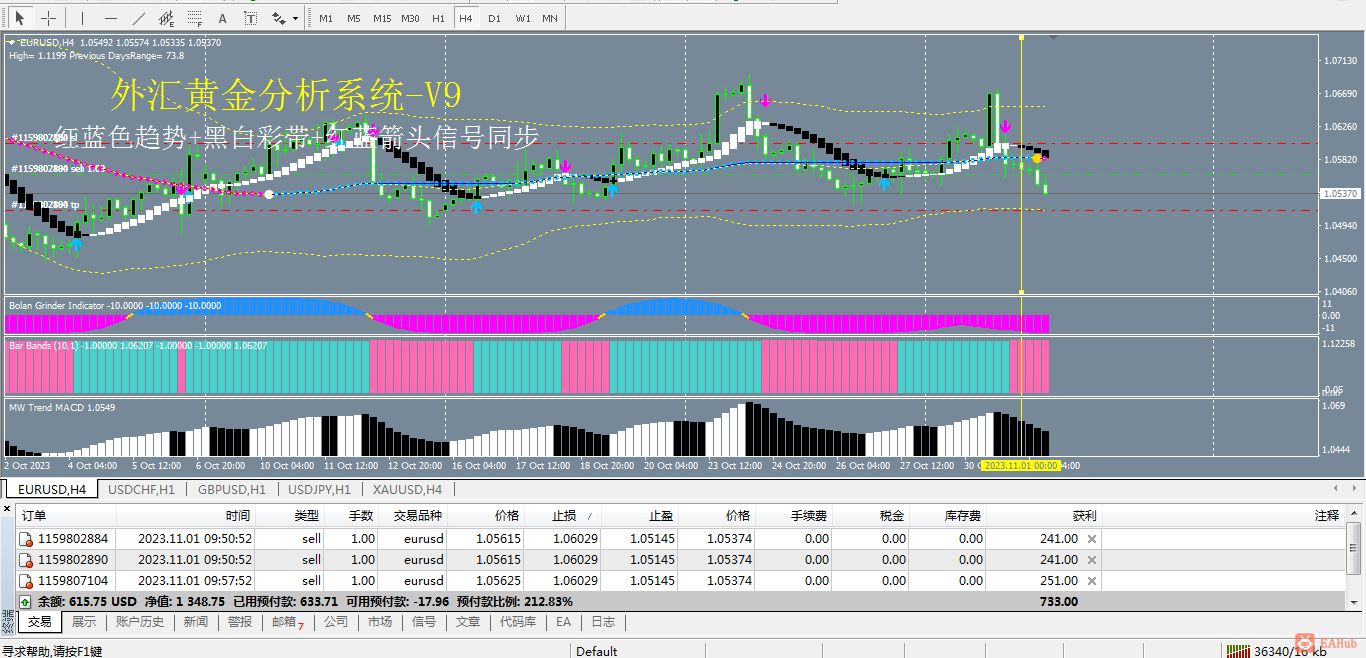The image size is (1366, 658).
Task: Switch to the EA terminal tab
Action: (564, 622)
